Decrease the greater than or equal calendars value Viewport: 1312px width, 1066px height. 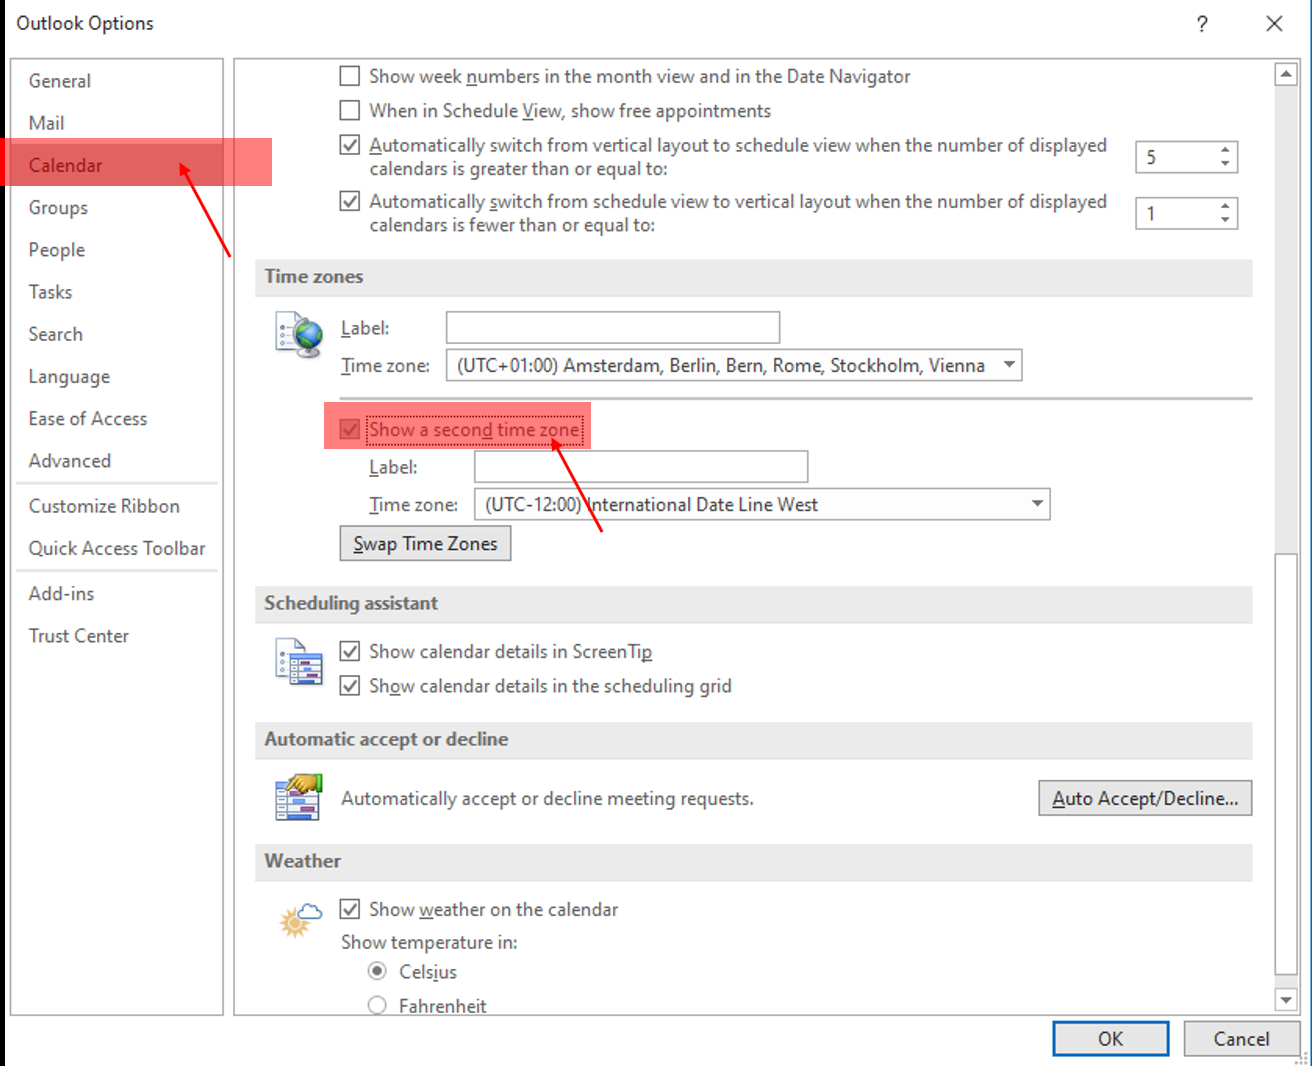(1225, 164)
